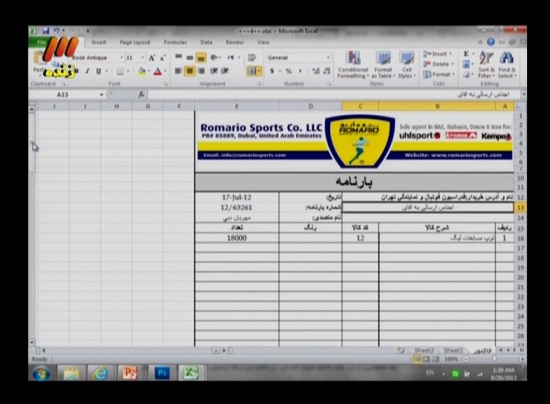Screen dimensions: 550x404
Task: Expand the Name Box dropdown showing A13
Action: (101, 95)
